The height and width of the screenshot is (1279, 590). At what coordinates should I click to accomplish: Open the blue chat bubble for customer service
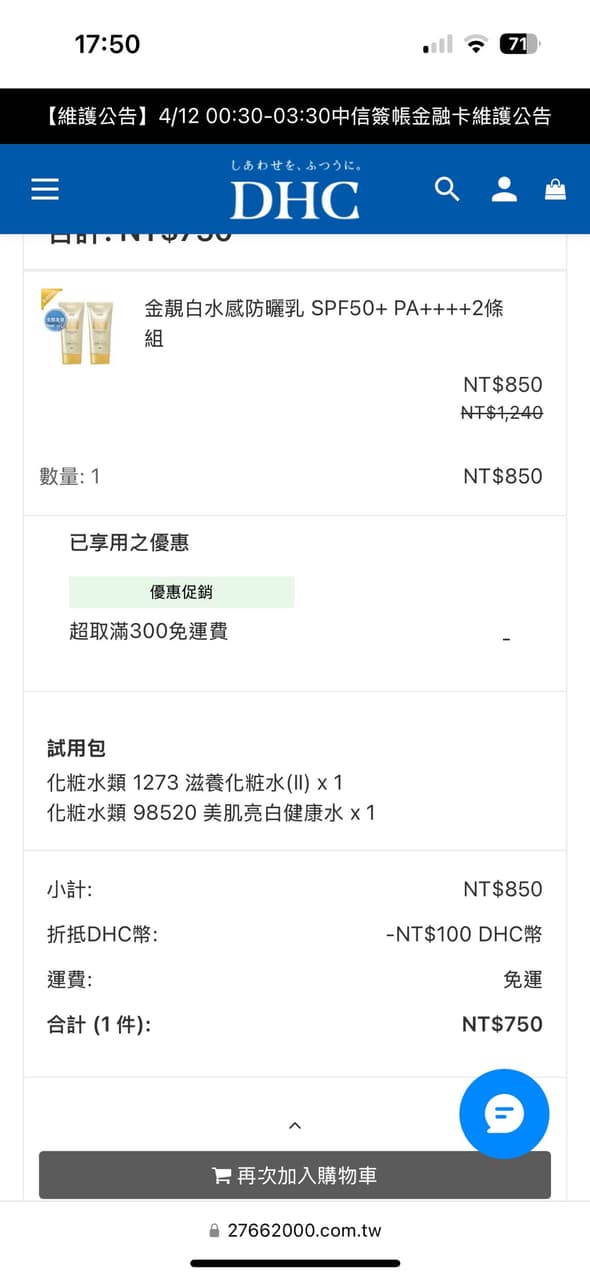click(504, 1114)
